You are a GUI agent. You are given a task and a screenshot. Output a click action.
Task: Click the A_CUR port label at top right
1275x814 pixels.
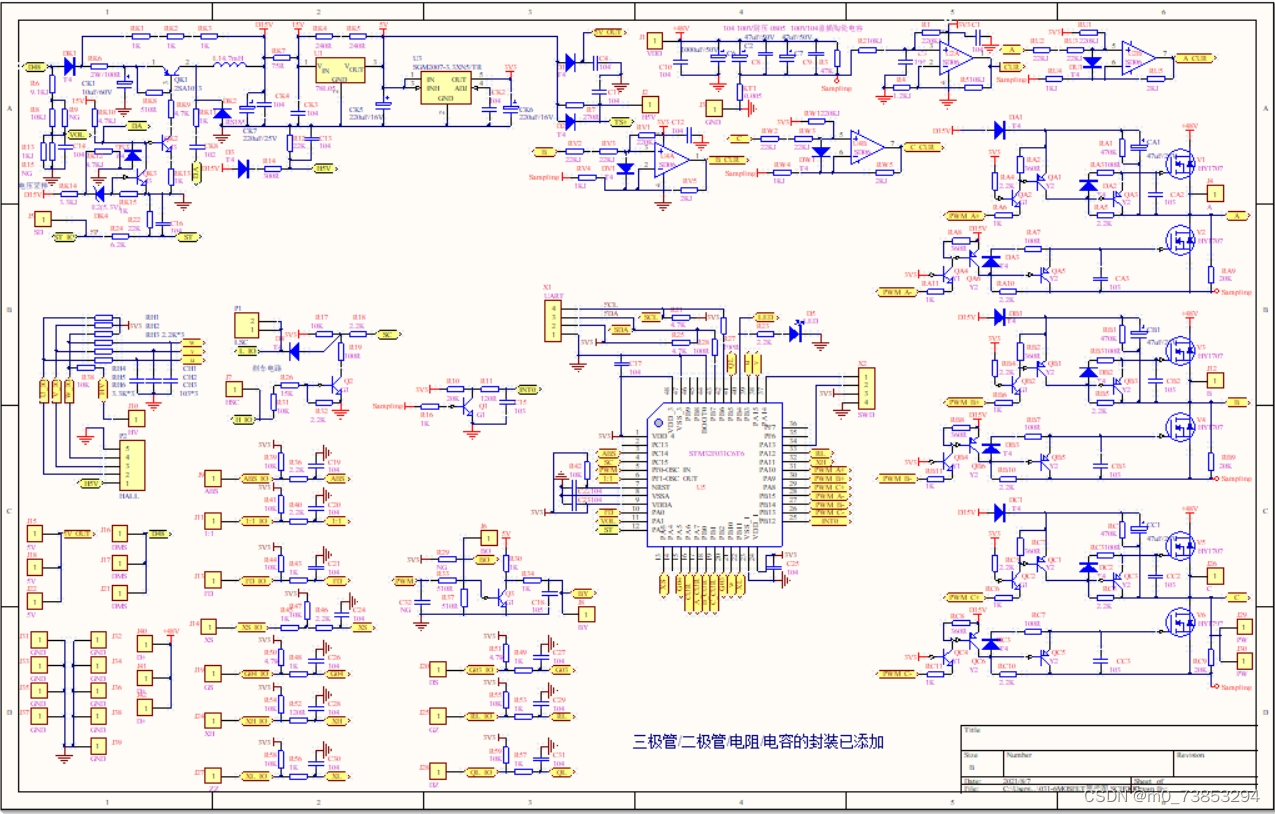coord(1196,57)
